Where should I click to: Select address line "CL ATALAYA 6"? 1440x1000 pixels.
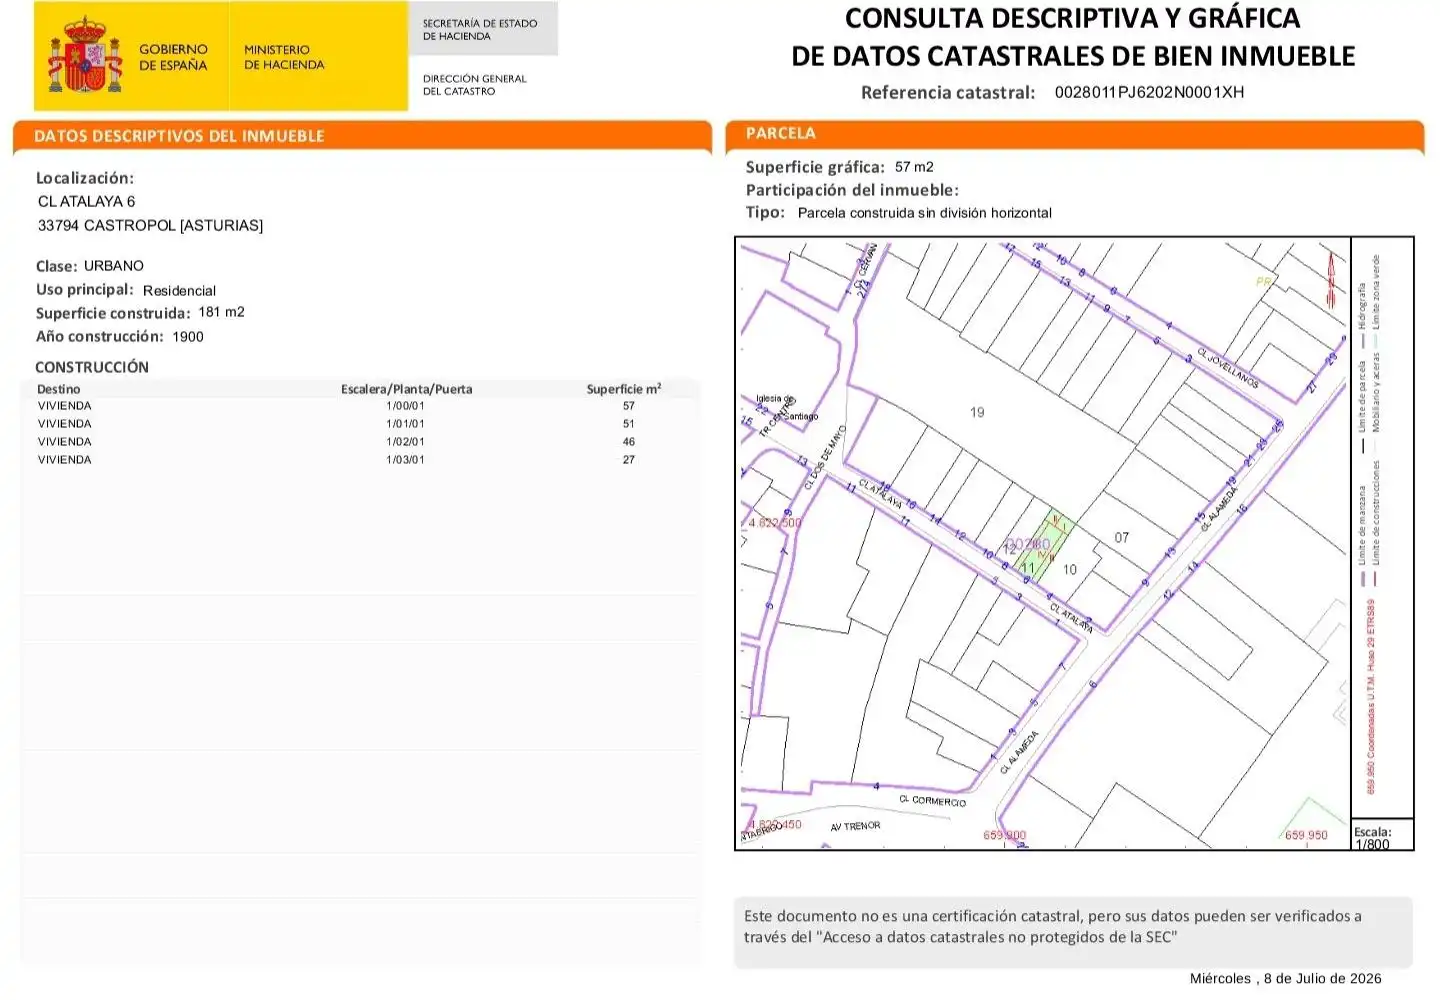pyautogui.click(x=86, y=201)
